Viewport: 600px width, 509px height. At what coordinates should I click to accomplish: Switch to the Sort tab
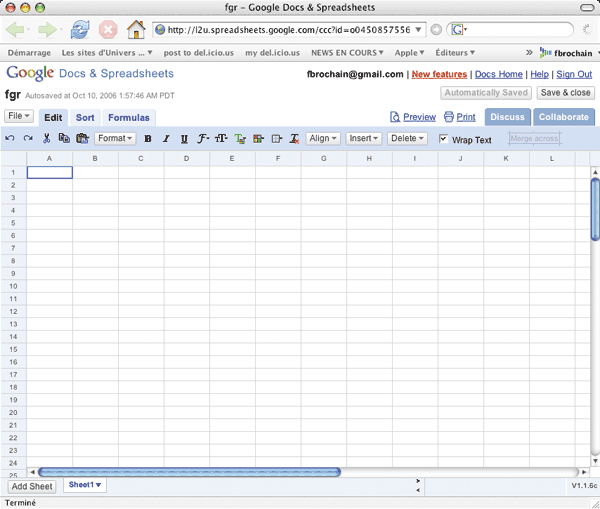(x=85, y=118)
